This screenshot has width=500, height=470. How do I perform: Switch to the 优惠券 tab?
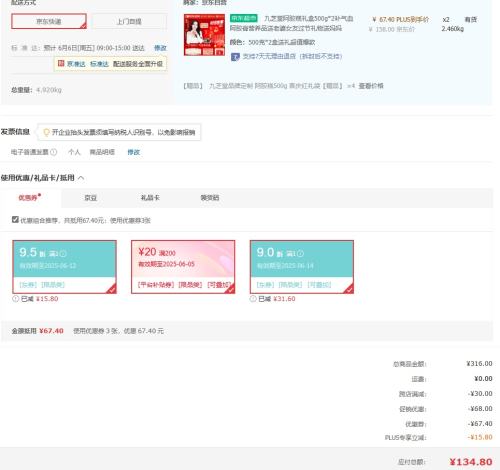(x=30, y=197)
